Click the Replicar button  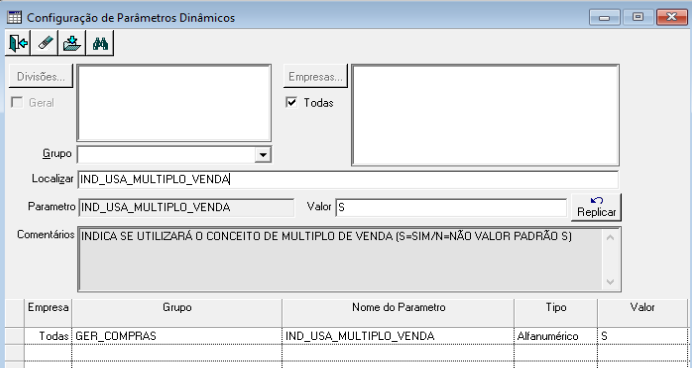pyautogui.click(x=596, y=207)
